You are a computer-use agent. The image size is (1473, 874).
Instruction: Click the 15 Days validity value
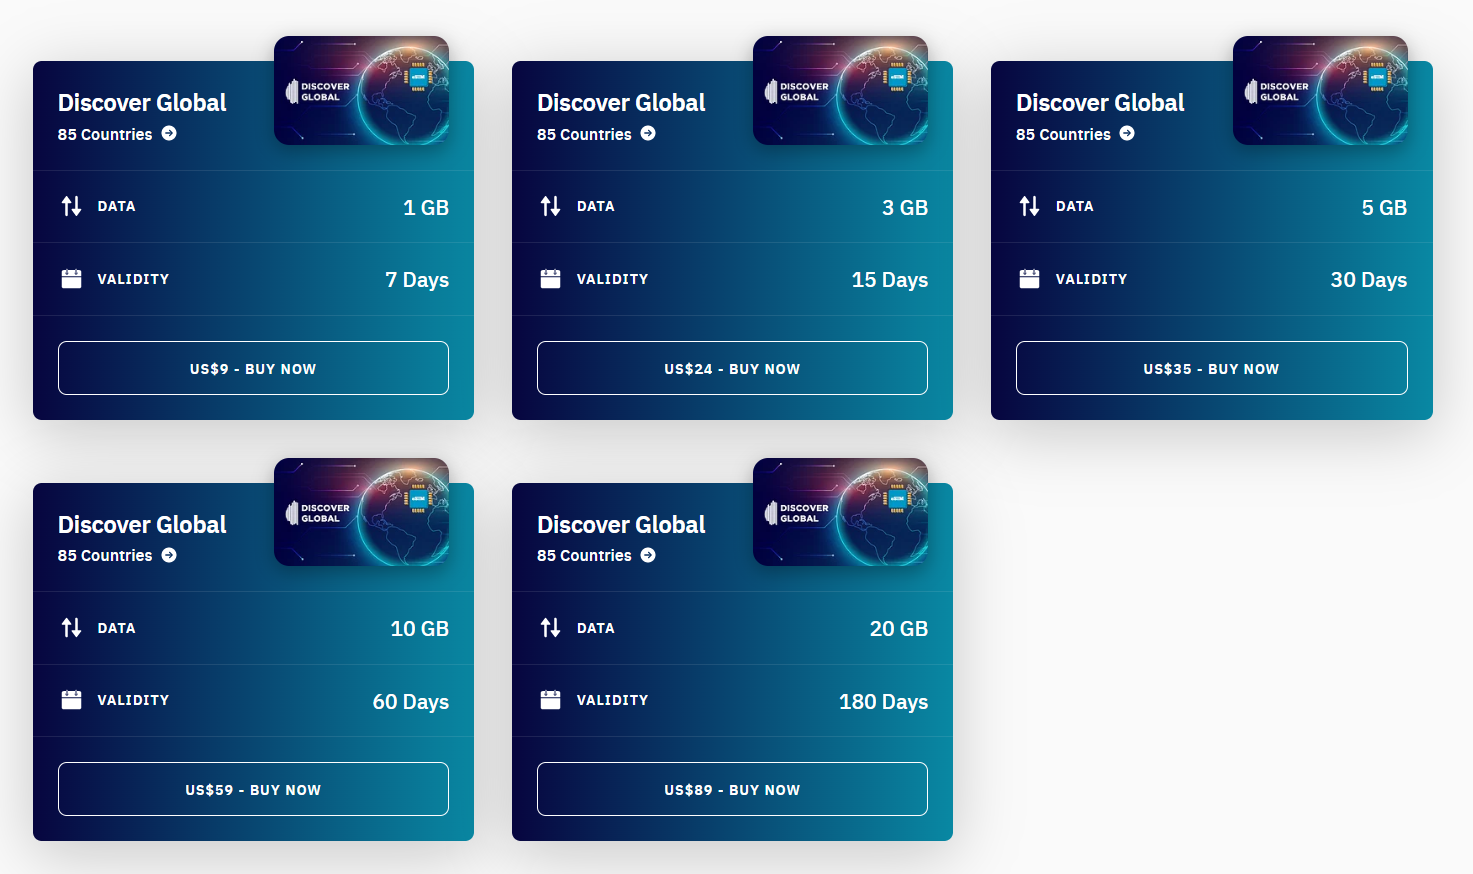pos(890,280)
